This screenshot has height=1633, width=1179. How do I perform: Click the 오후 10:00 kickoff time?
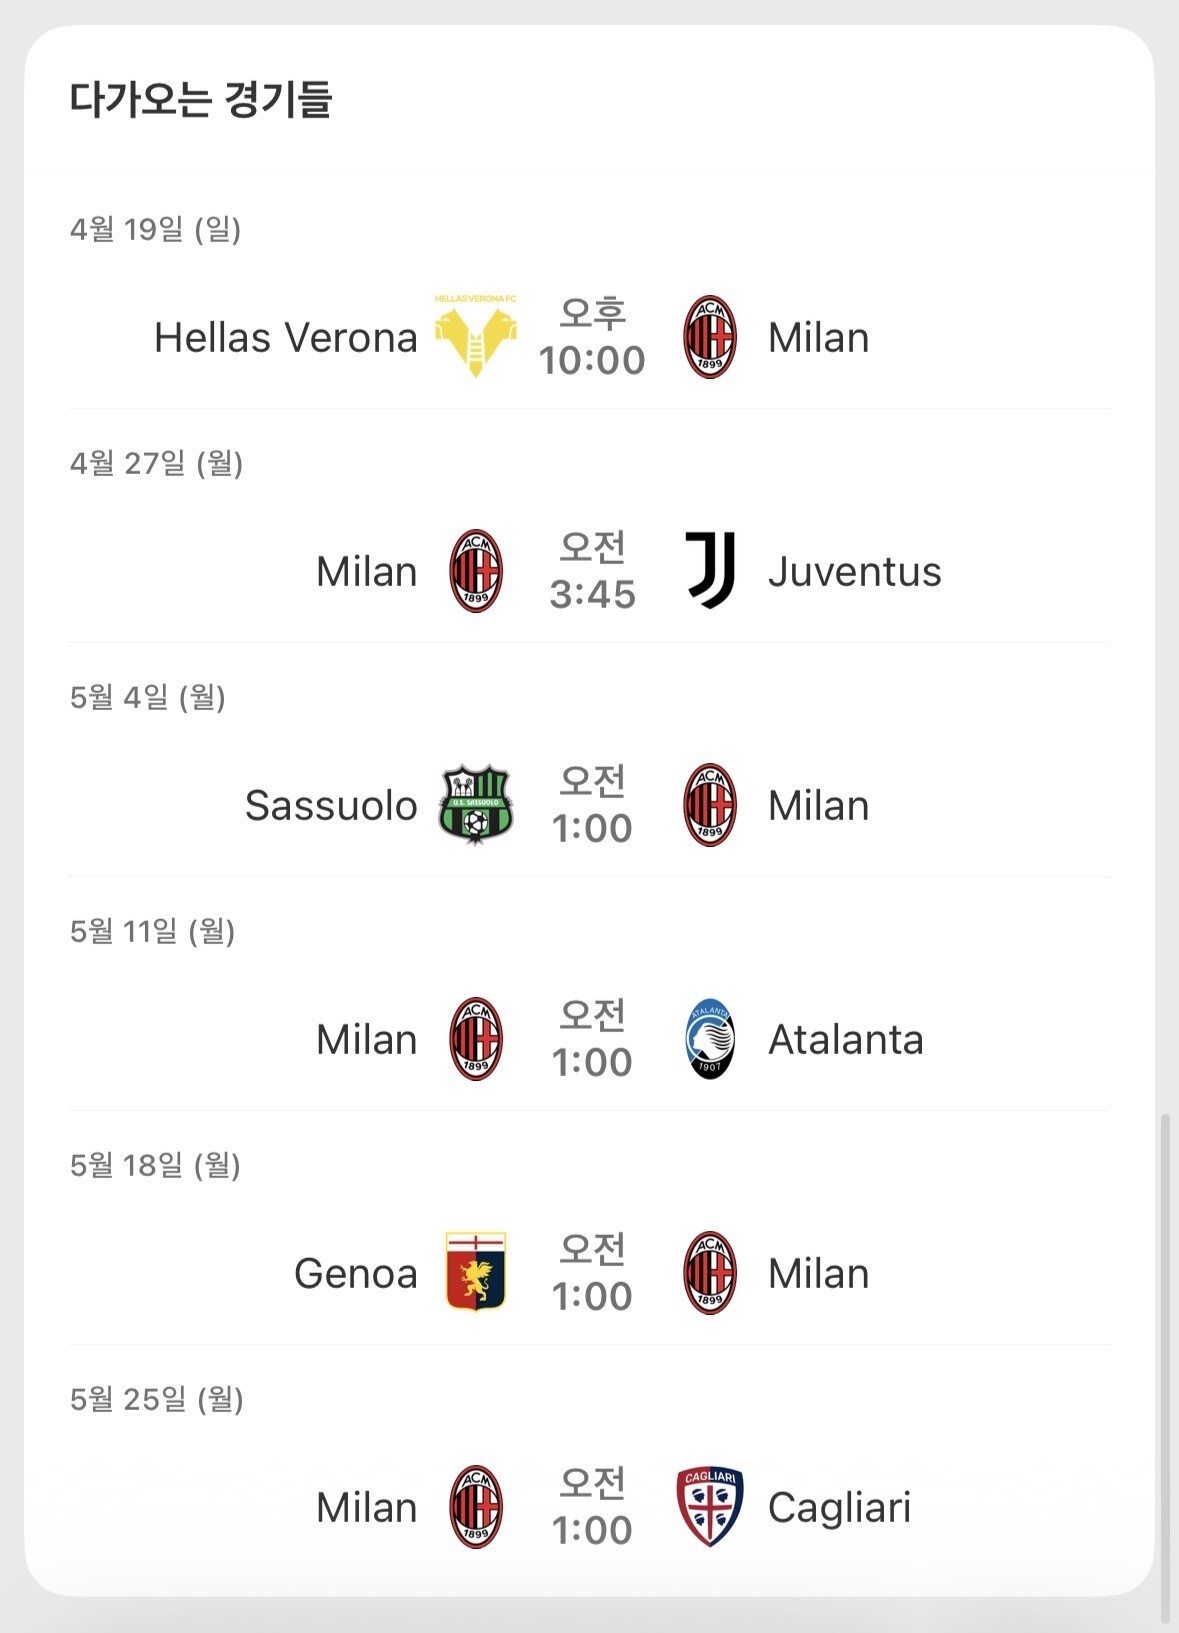tap(592, 338)
